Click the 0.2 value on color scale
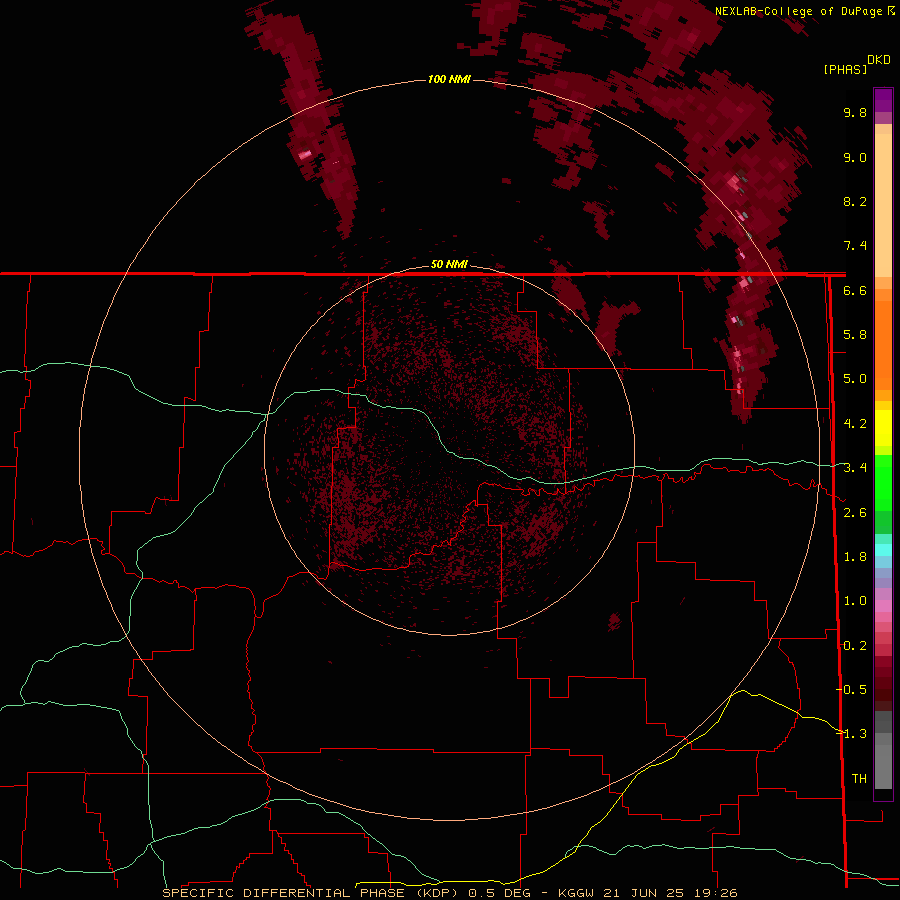900x900 pixels. 855,646
